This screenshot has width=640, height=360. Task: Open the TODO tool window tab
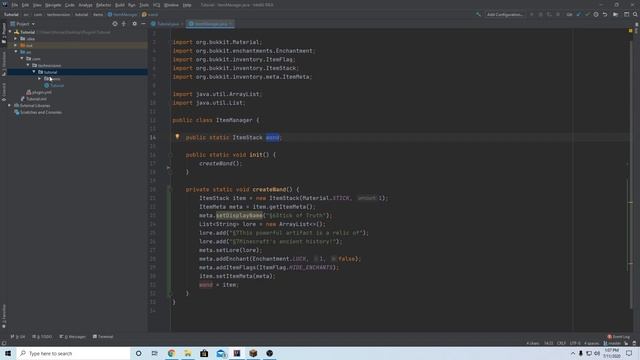[x=42, y=337]
